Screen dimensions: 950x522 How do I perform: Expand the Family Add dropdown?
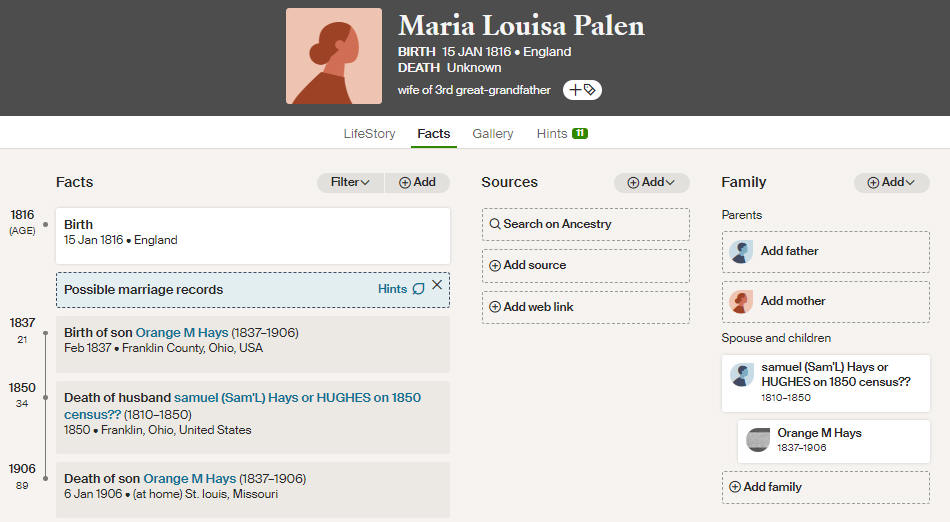pyautogui.click(x=891, y=182)
